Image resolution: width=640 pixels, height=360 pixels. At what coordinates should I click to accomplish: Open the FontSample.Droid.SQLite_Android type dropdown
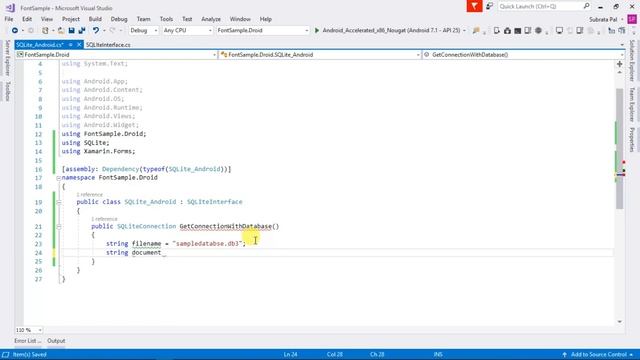pos(320,55)
